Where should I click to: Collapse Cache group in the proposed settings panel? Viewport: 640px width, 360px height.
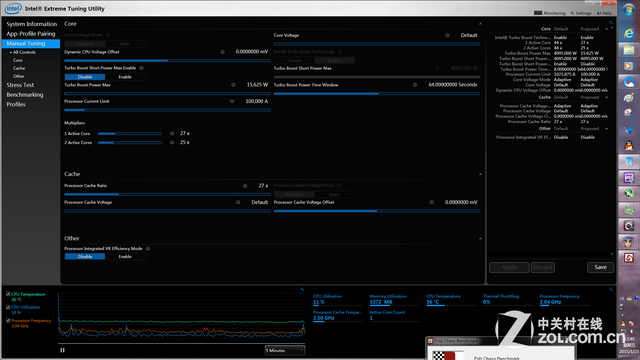click(x=606, y=97)
